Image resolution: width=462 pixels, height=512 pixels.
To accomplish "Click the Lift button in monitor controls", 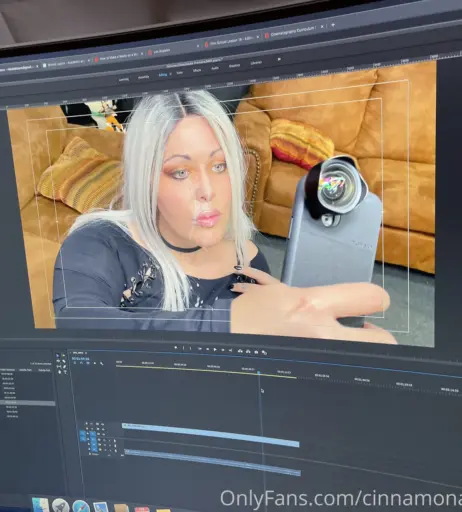I will pyautogui.click(x=240, y=351).
